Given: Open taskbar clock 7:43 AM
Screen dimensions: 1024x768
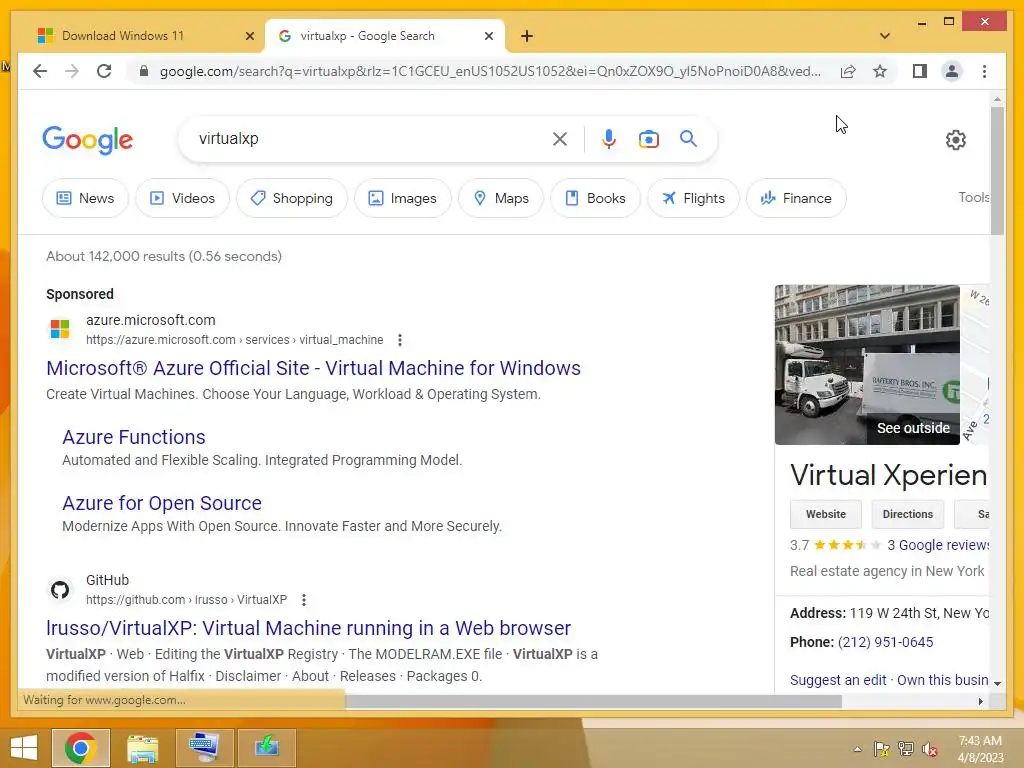Looking at the screenshot, I should (980, 749).
